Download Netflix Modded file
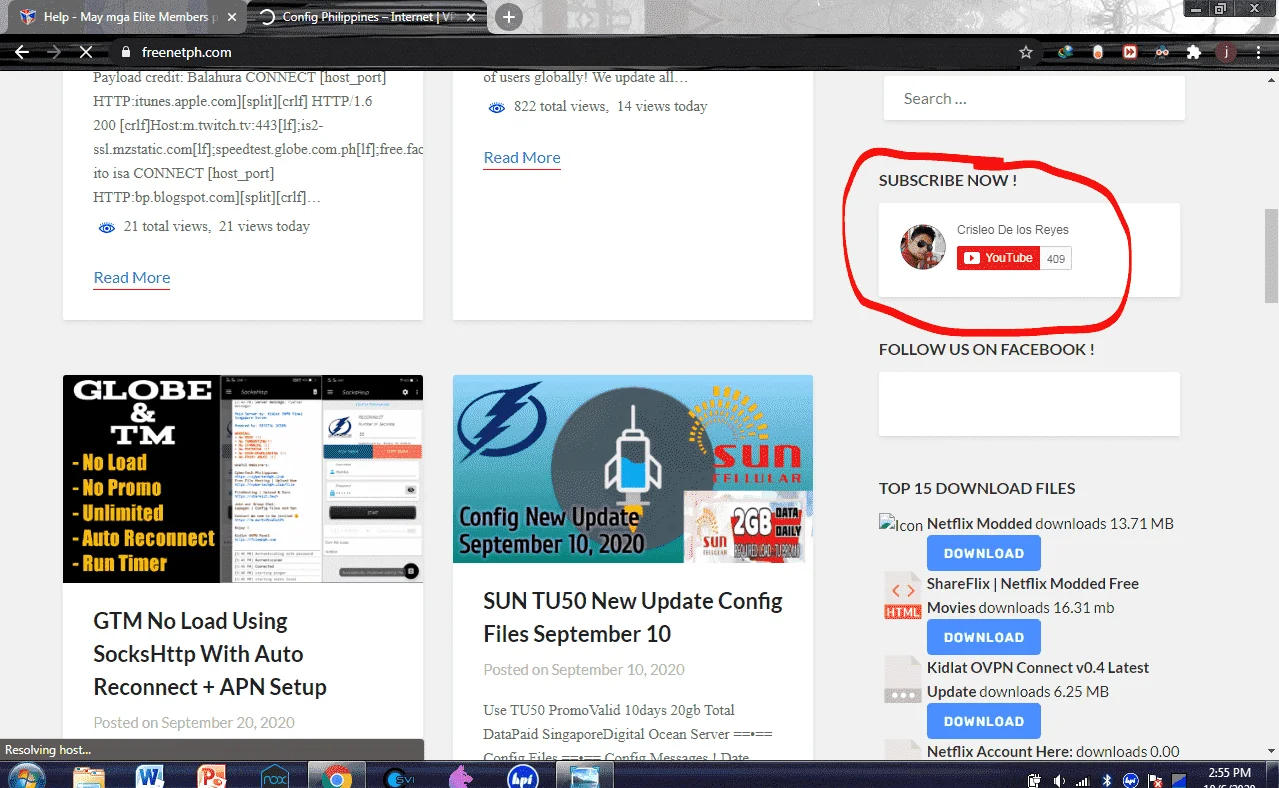 [984, 553]
